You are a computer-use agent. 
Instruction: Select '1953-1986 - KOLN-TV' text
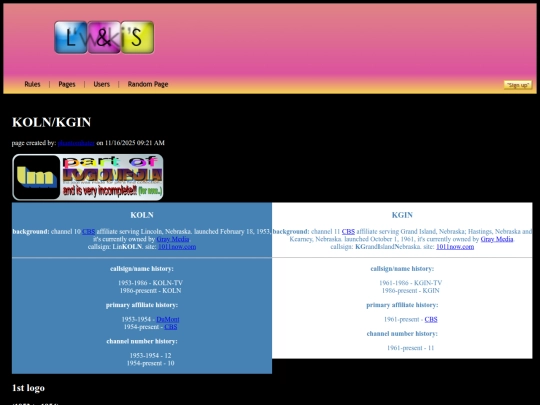[x=150, y=283]
